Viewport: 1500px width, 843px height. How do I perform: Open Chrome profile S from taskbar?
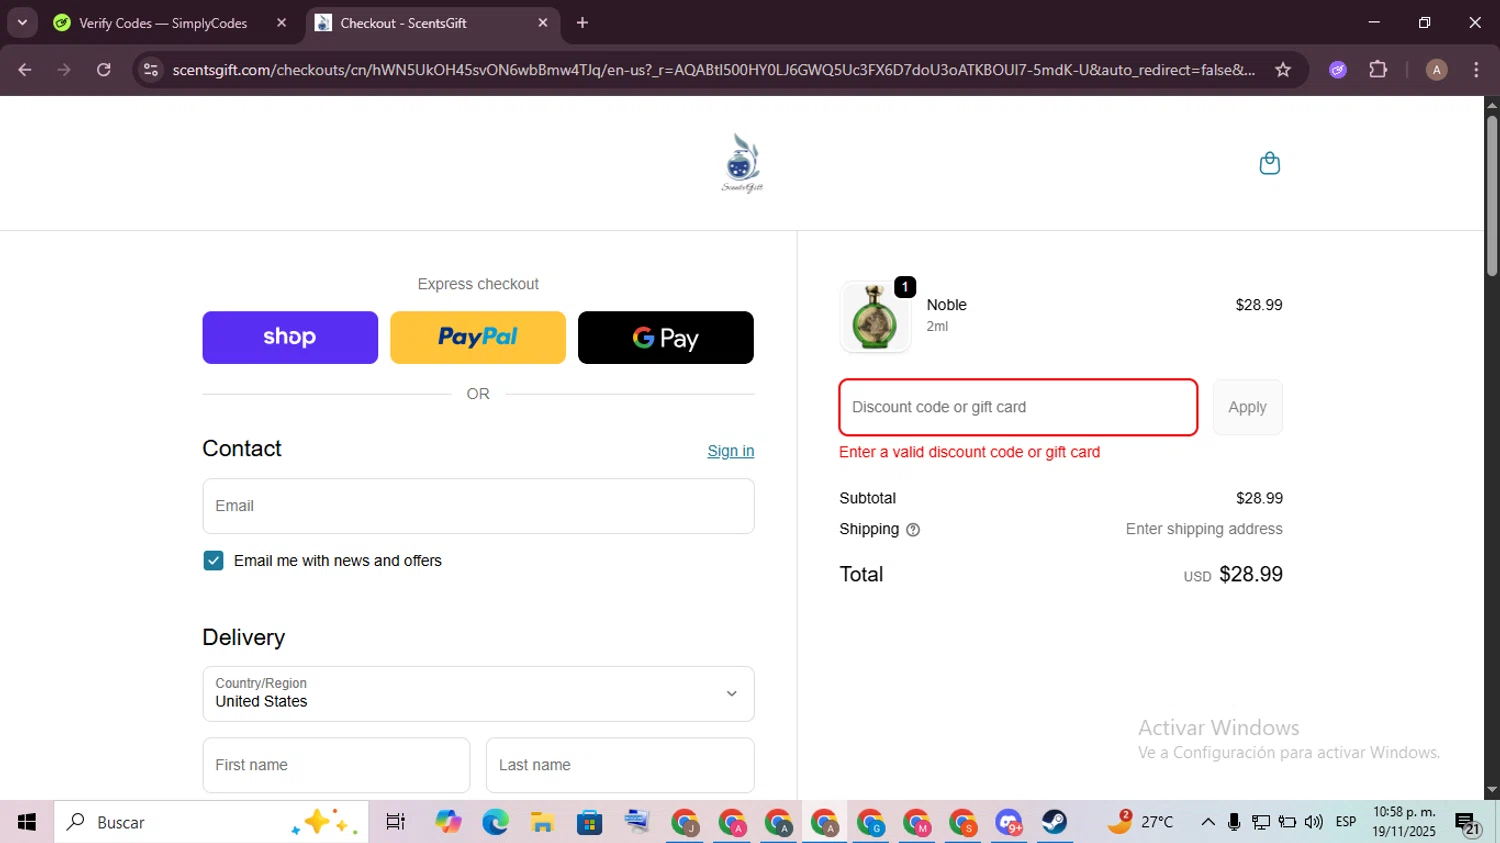coord(962,822)
